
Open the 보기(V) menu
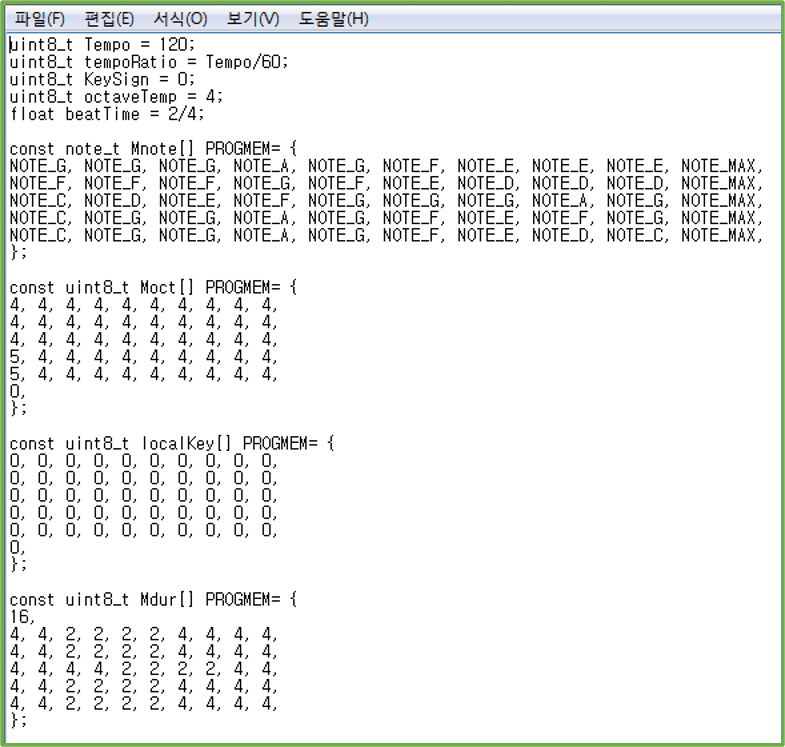[253, 19]
